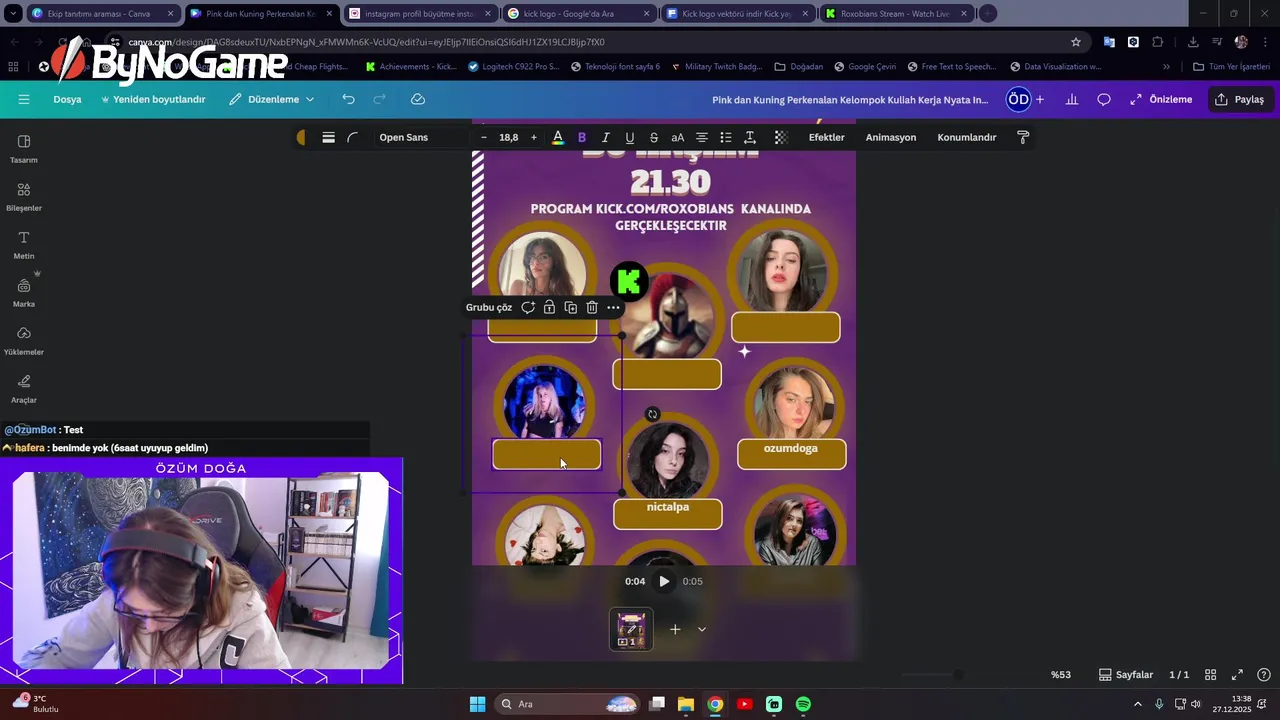
Task: Open the comments speech bubble
Action: point(1104,99)
